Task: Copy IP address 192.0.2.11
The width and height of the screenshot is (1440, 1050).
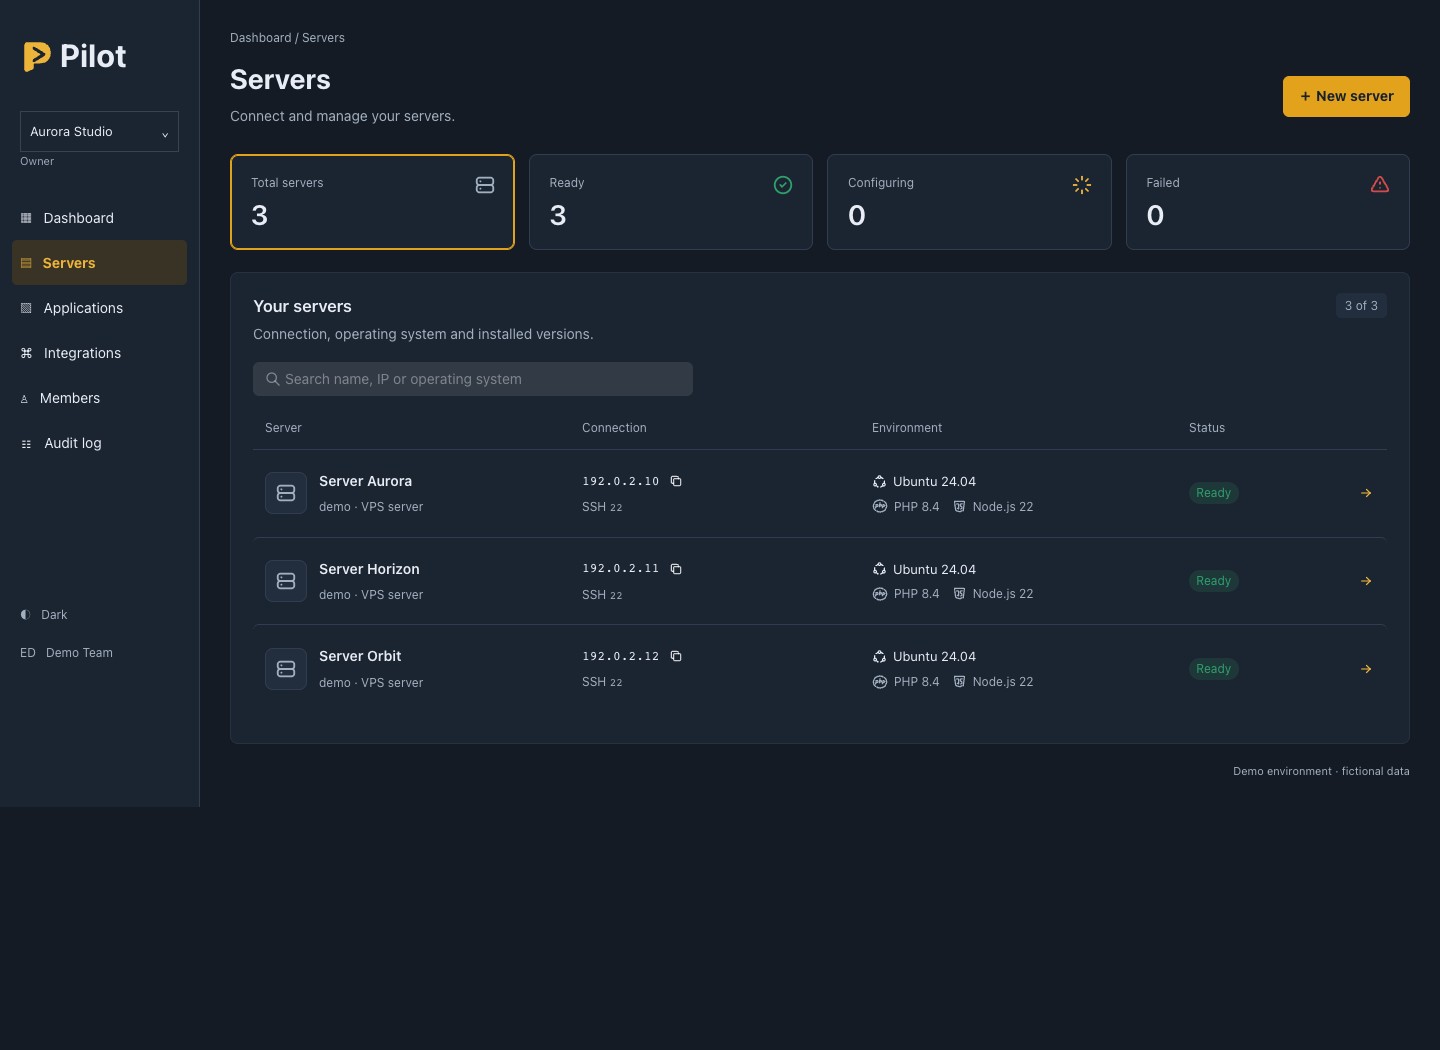Action: coord(676,569)
